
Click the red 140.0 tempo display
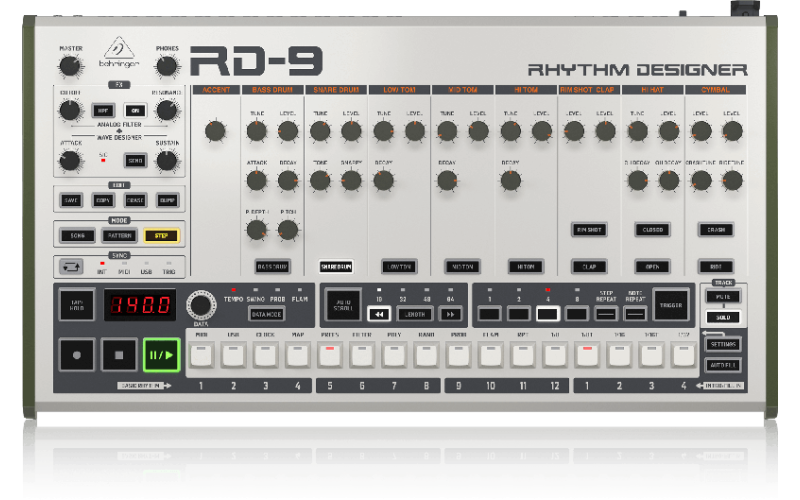tap(140, 305)
